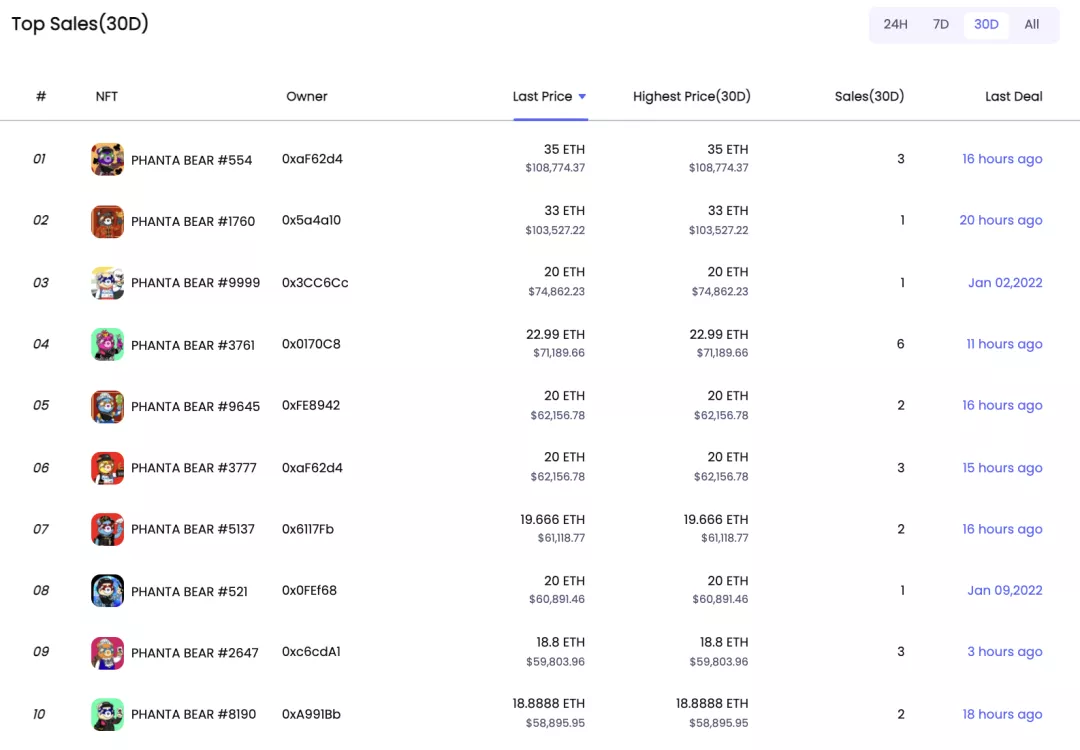Image resolution: width=1080 pixels, height=750 pixels.
Task: Open the PHANTA BEAR #9645 name link
Action: tap(196, 406)
